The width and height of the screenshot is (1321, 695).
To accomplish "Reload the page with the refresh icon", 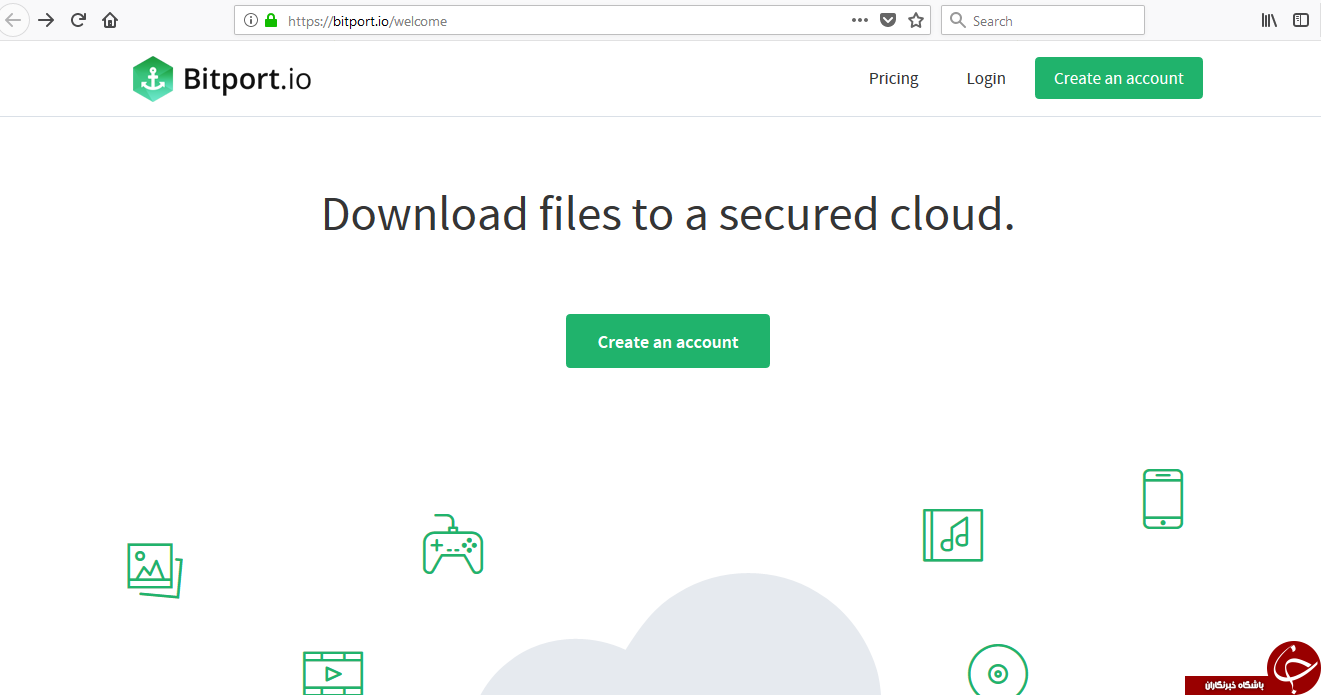I will (x=78, y=20).
